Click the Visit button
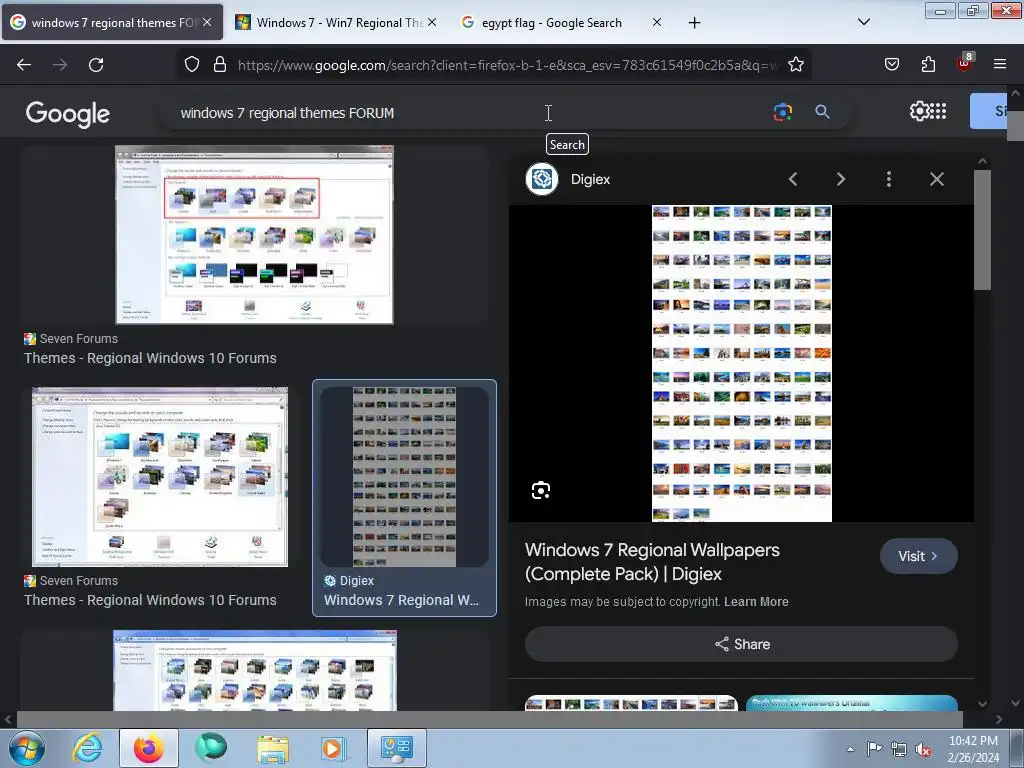1024x768 pixels. point(918,556)
